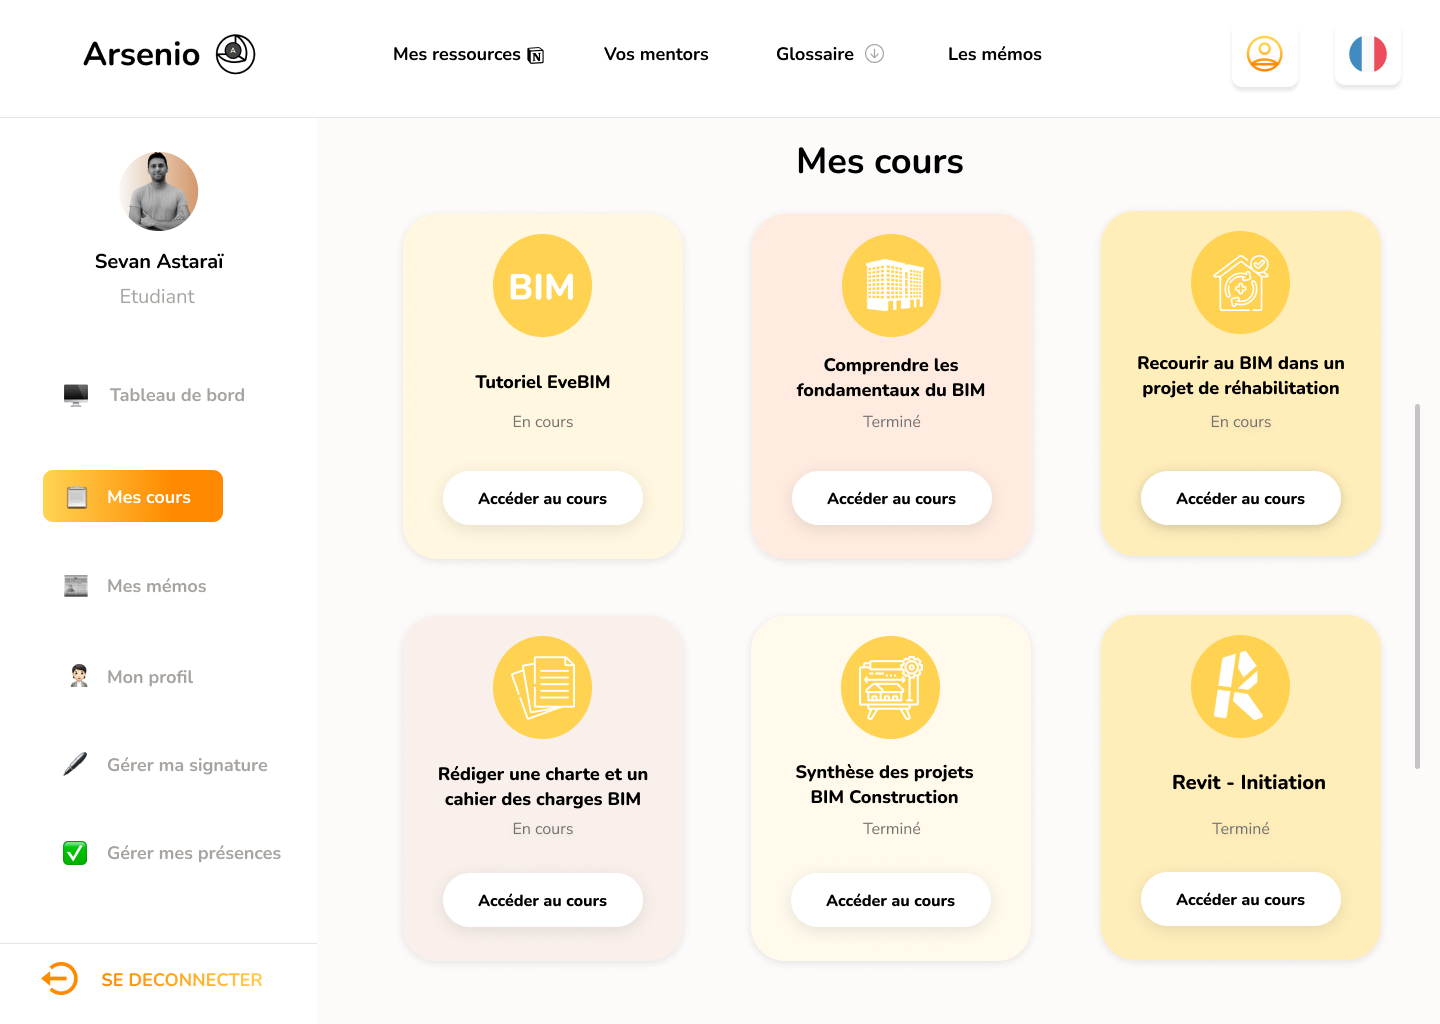Open the user account icon
This screenshot has width=1440, height=1024.
pyautogui.click(x=1264, y=54)
